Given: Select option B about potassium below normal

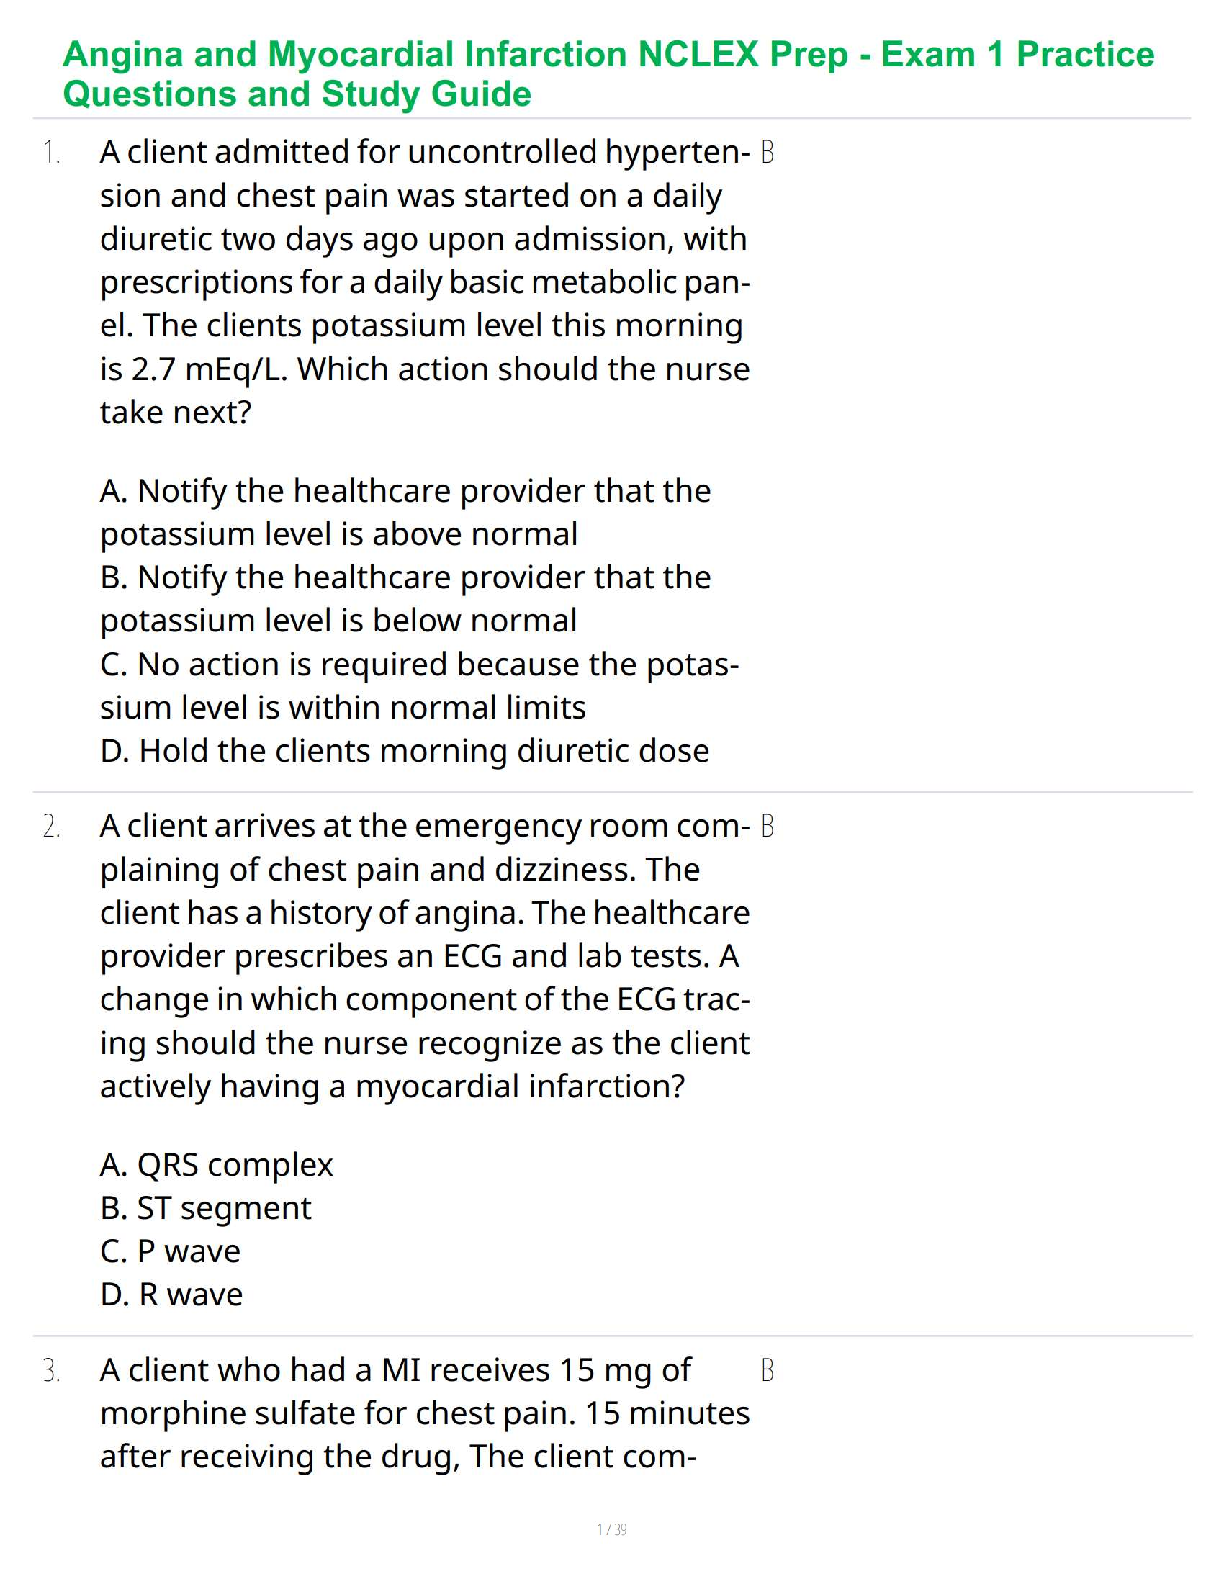Looking at the screenshot, I should click(x=405, y=598).
